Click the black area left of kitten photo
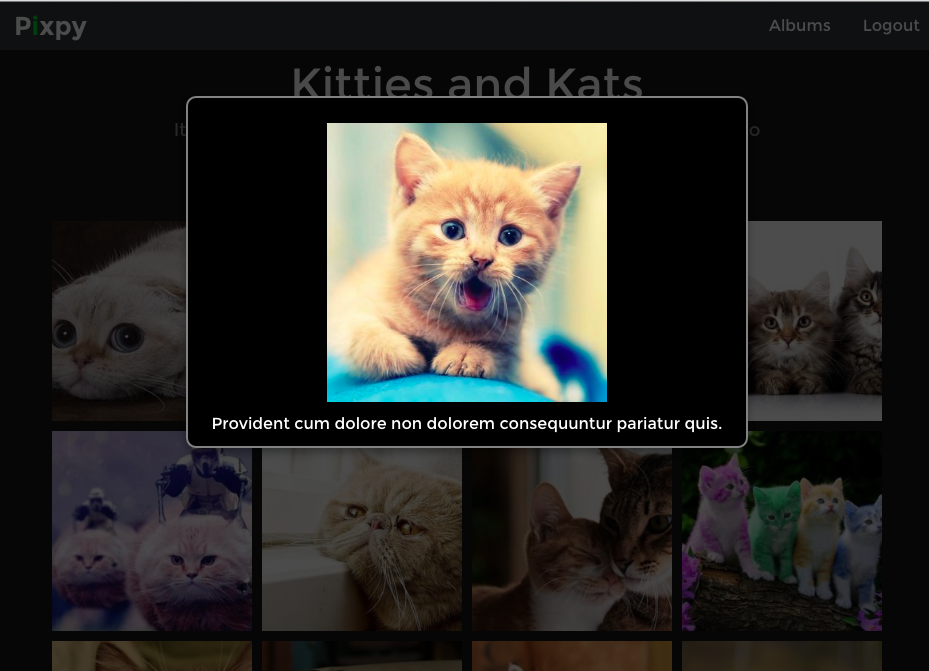929x671 pixels. [257, 262]
